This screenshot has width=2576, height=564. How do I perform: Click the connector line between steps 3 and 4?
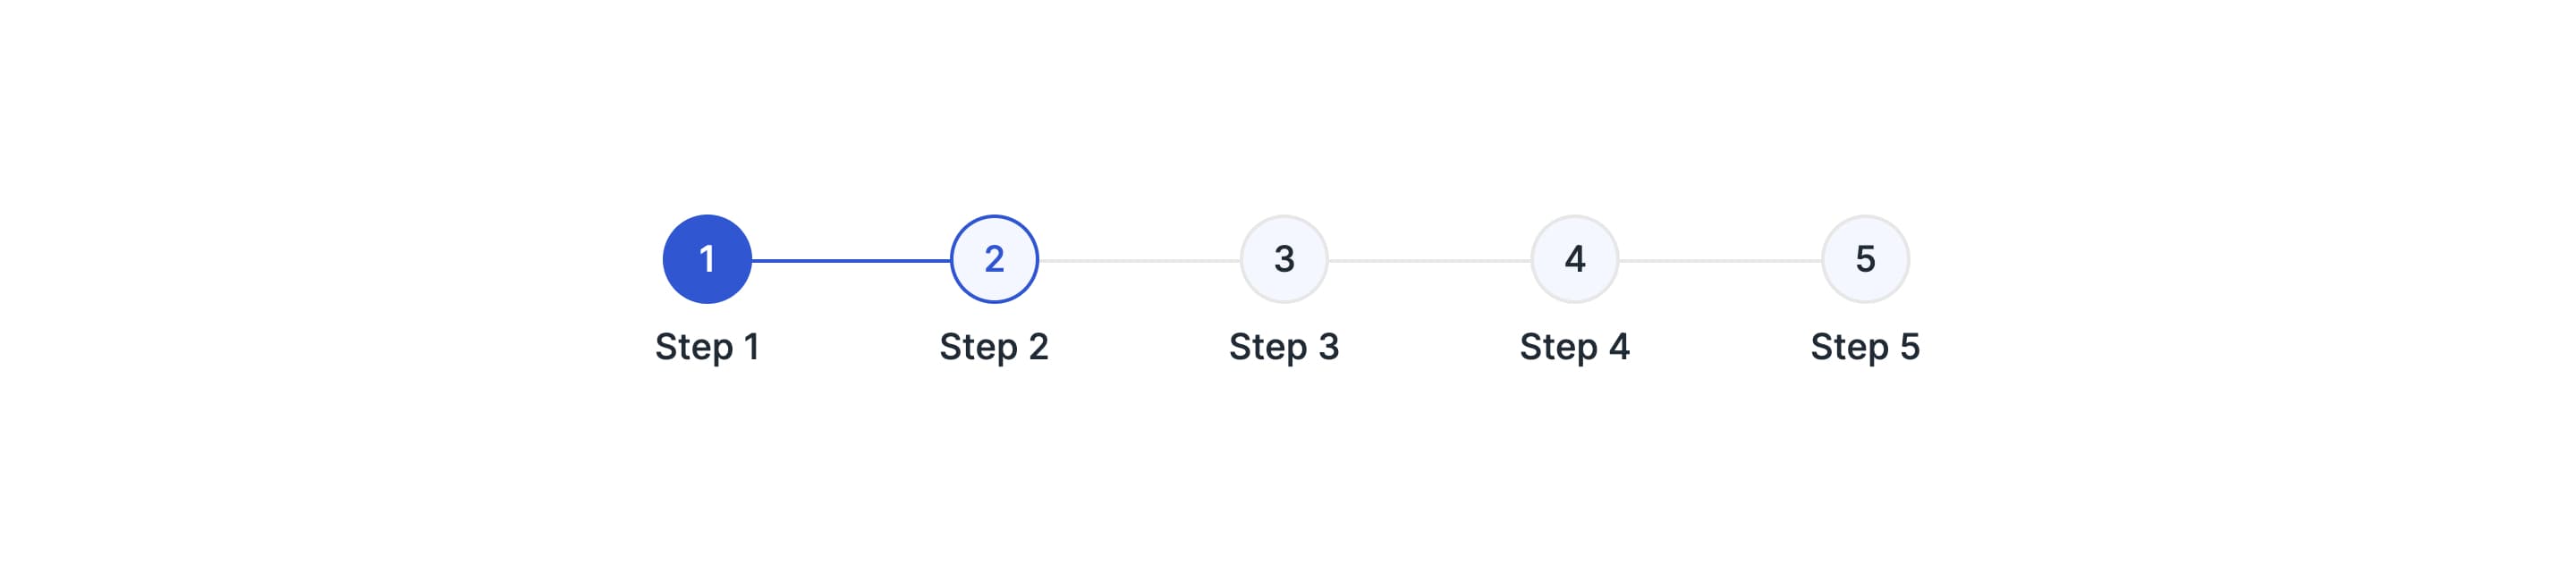coord(1430,261)
